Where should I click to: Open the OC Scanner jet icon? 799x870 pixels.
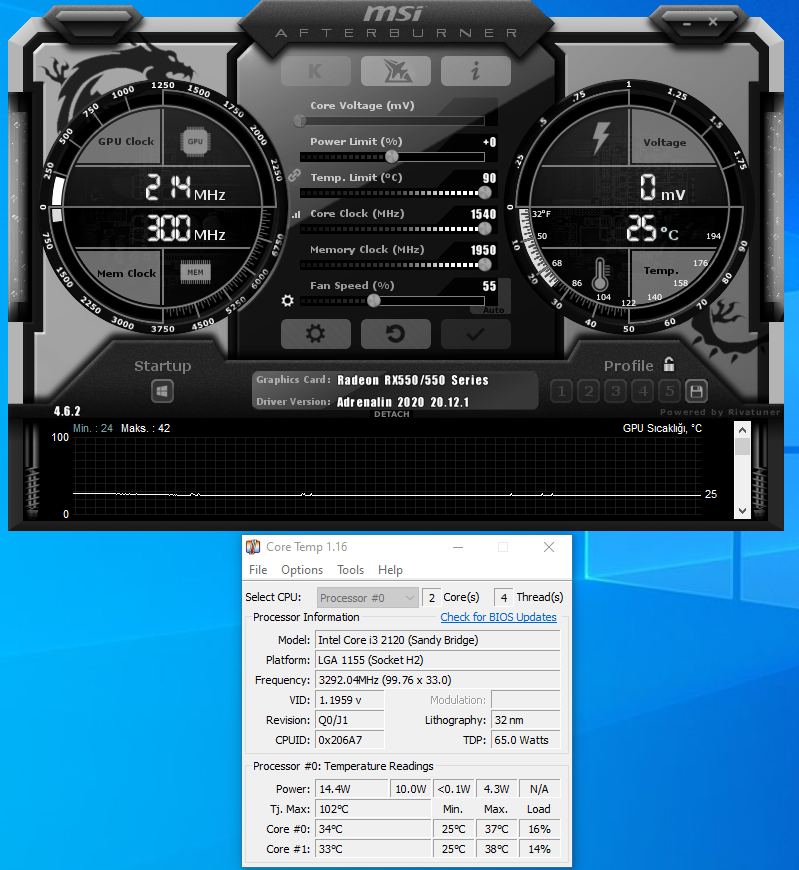pos(396,71)
